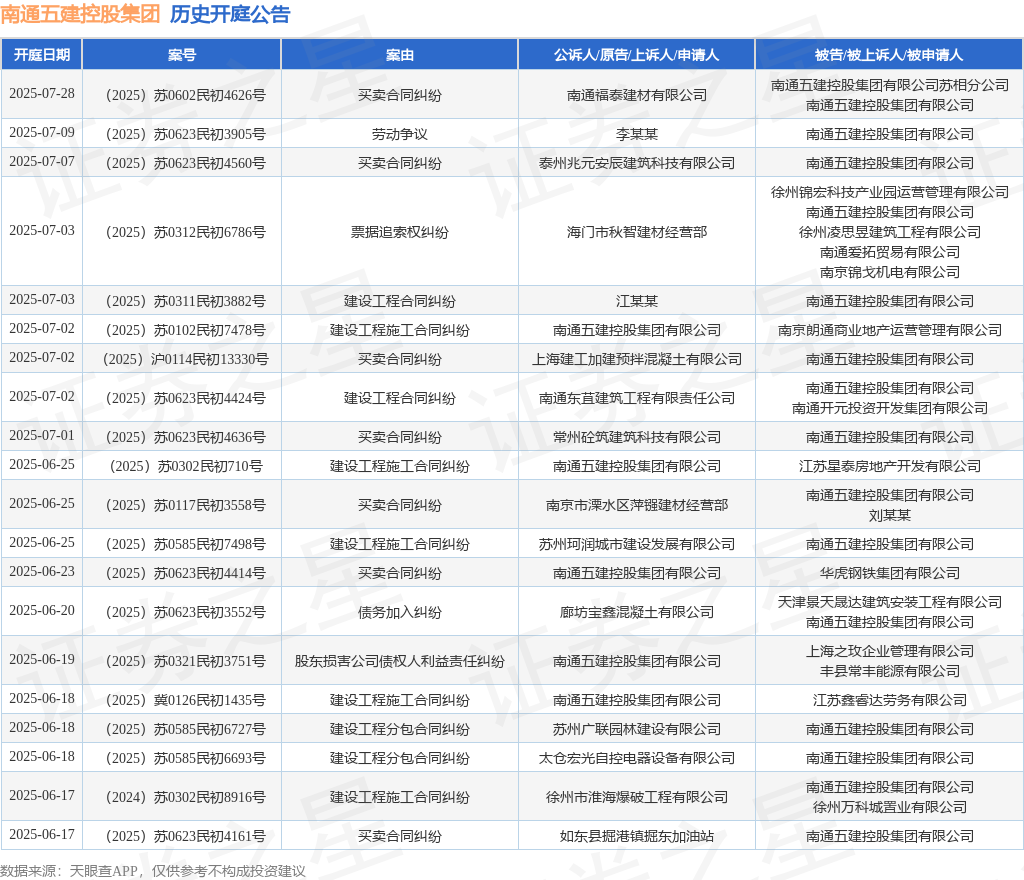The height and width of the screenshot is (880, 1024).
Task: Click the 数据来源 footer note
Action: tap(153, 871)
